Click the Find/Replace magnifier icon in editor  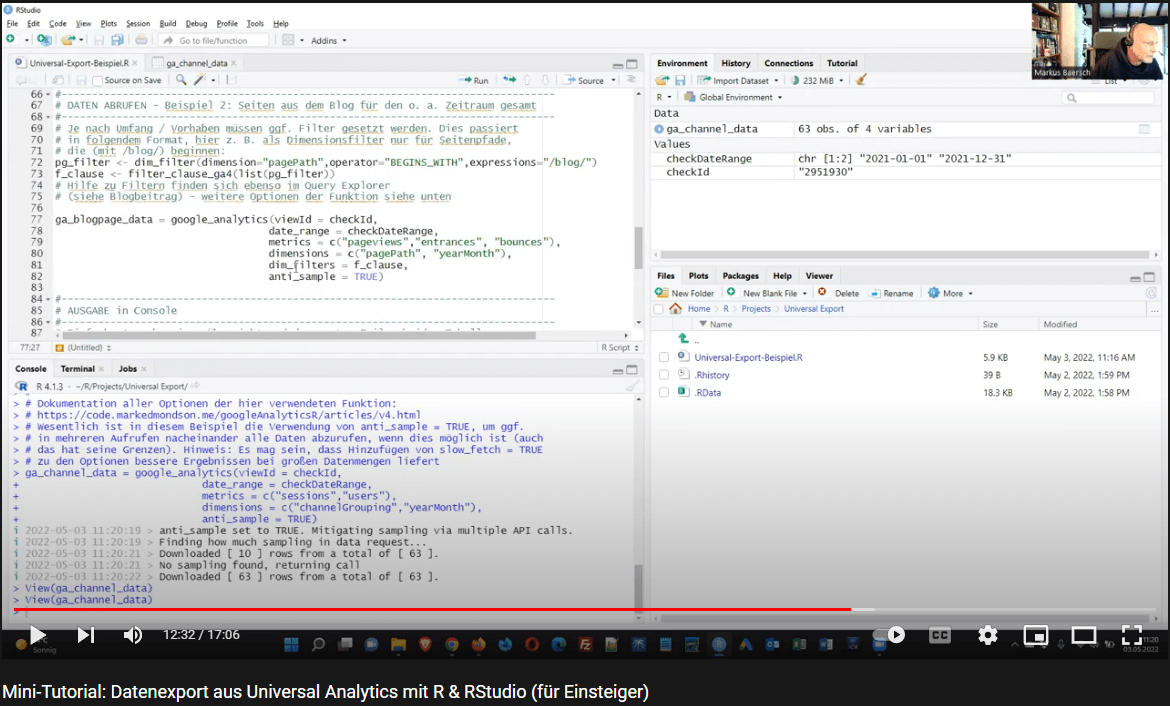tap(181, 80)
